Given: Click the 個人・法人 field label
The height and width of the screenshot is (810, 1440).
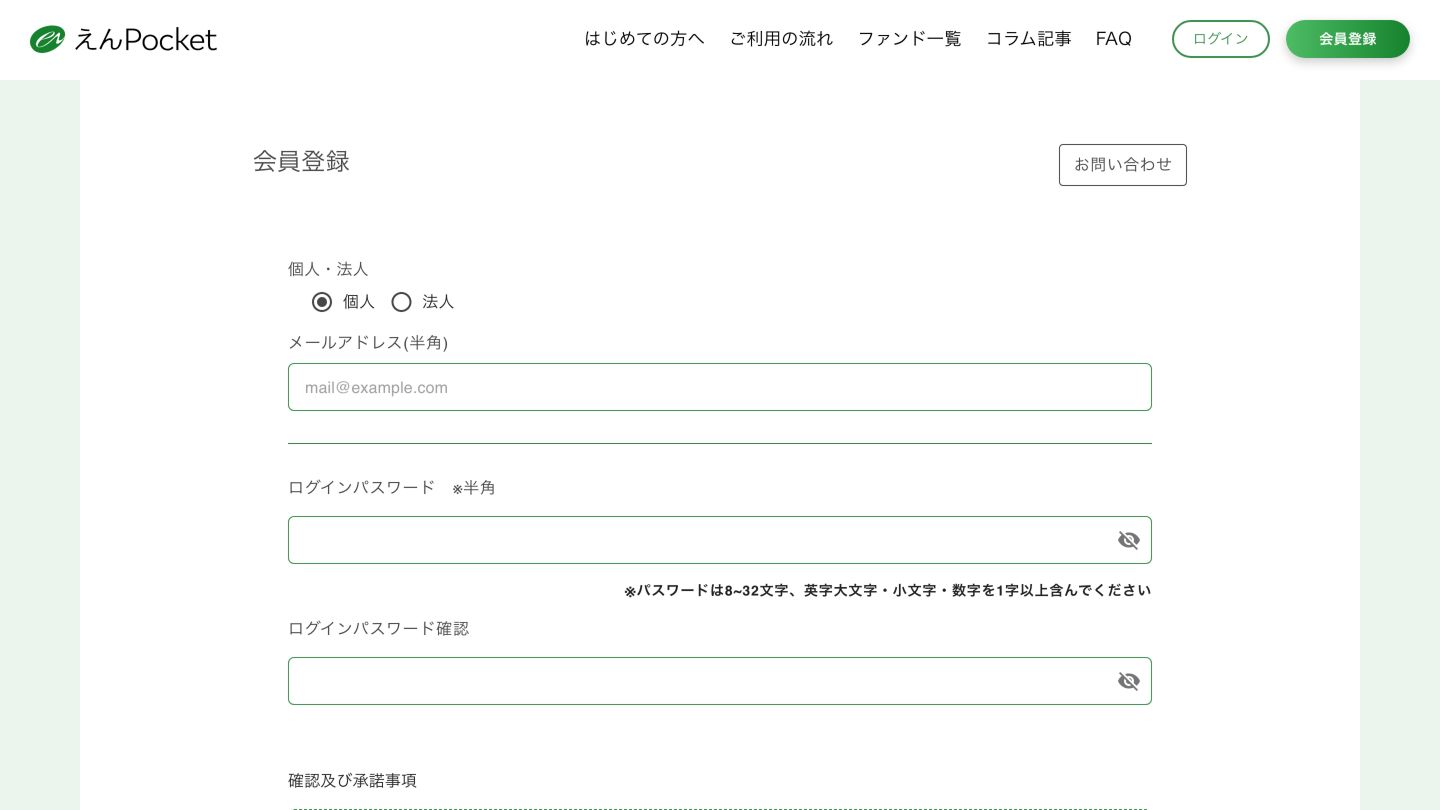Looking at the screenshot, I should [x=328, y=269].
